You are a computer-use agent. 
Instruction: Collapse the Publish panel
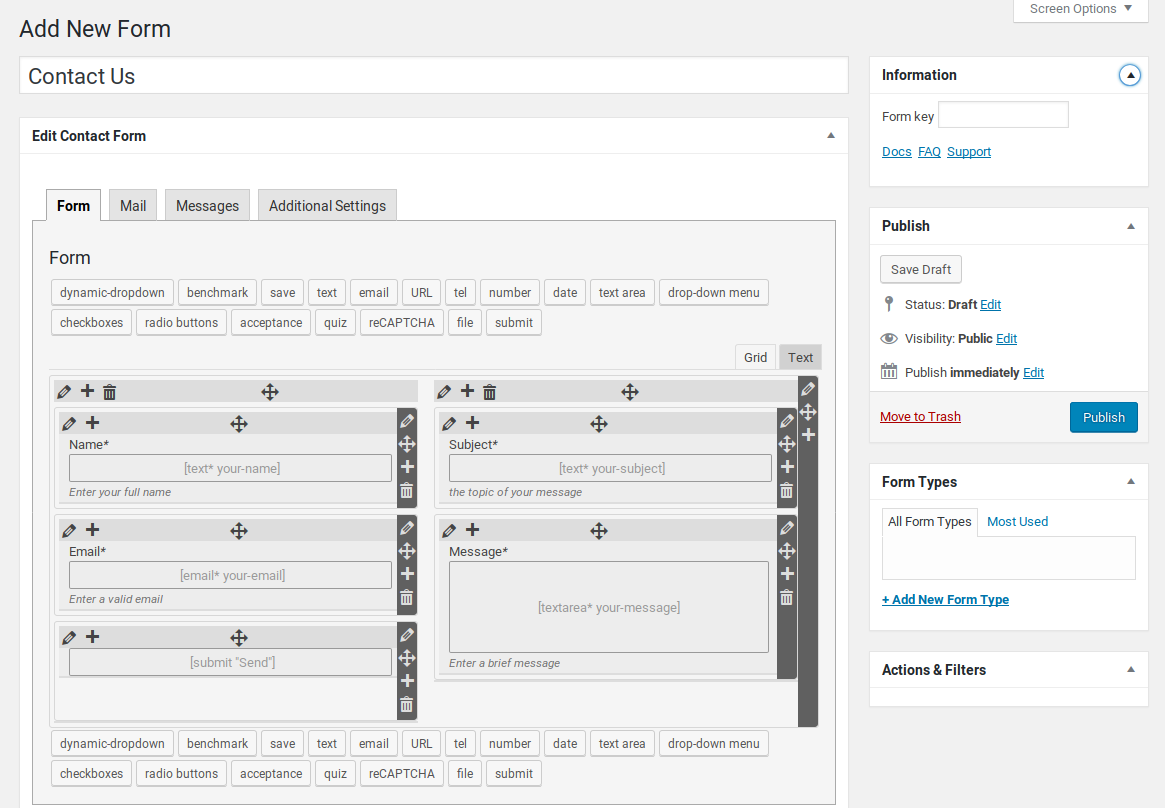coord(1131,227)
